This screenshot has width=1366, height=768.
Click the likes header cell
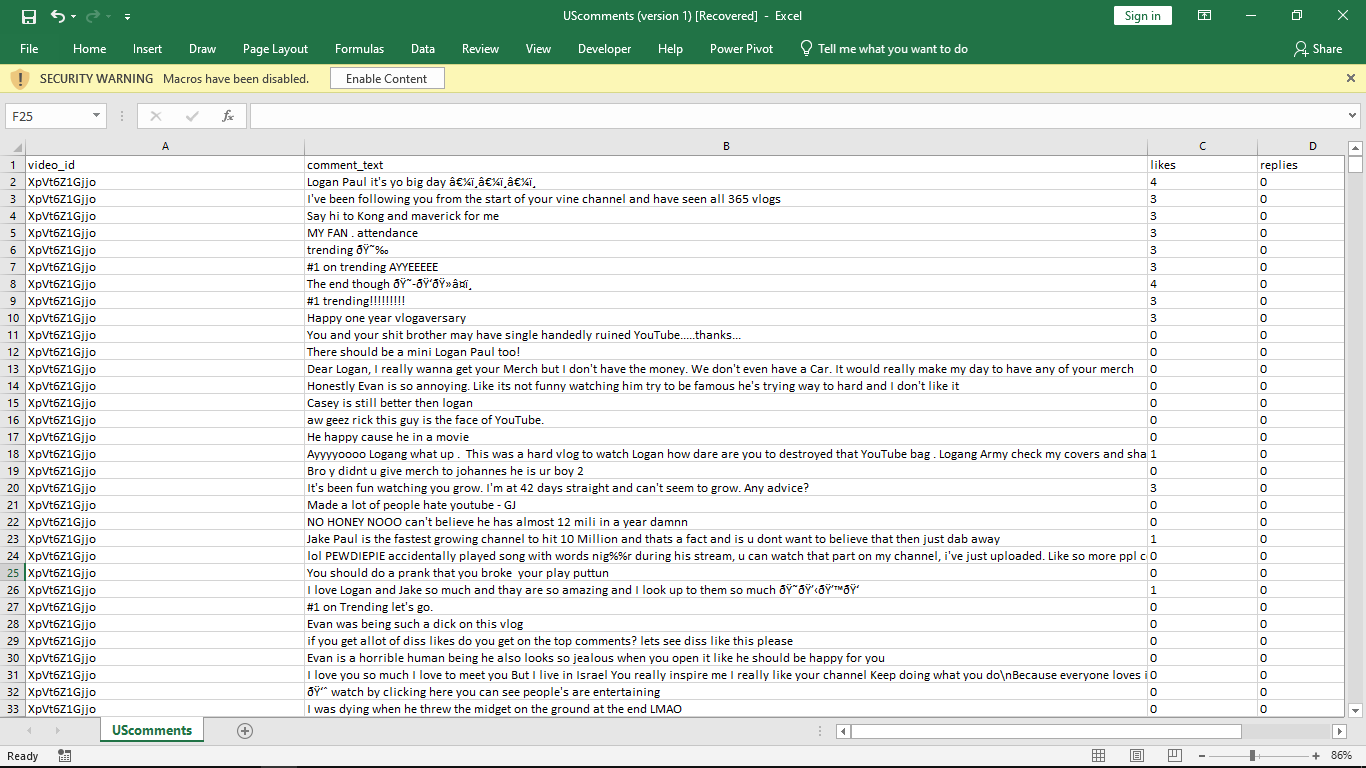pos(1203,165)
